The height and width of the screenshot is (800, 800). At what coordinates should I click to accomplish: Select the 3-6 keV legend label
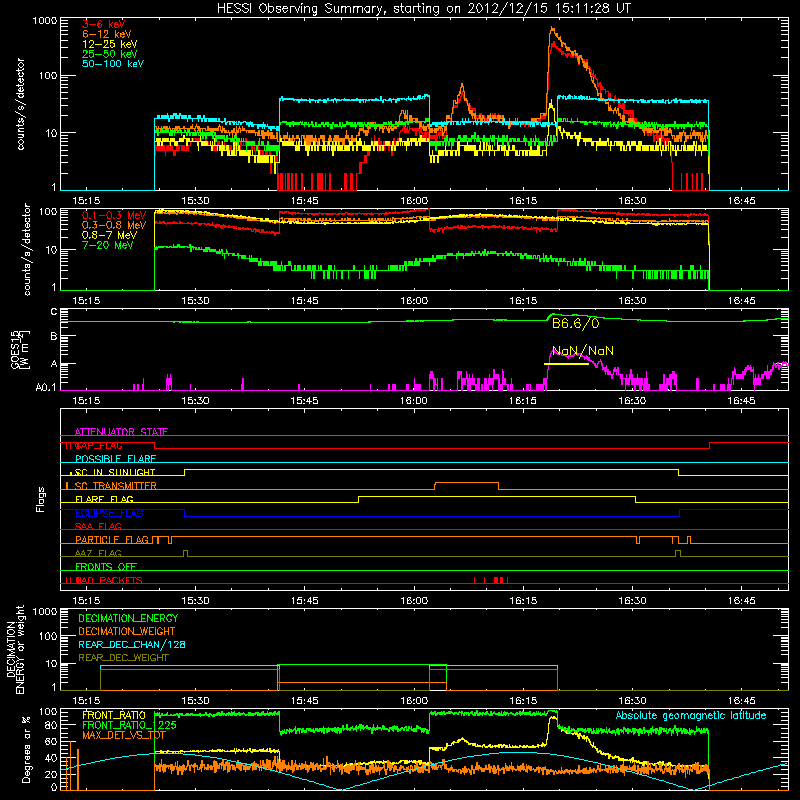pyautogui.click(x=104, y=24)
